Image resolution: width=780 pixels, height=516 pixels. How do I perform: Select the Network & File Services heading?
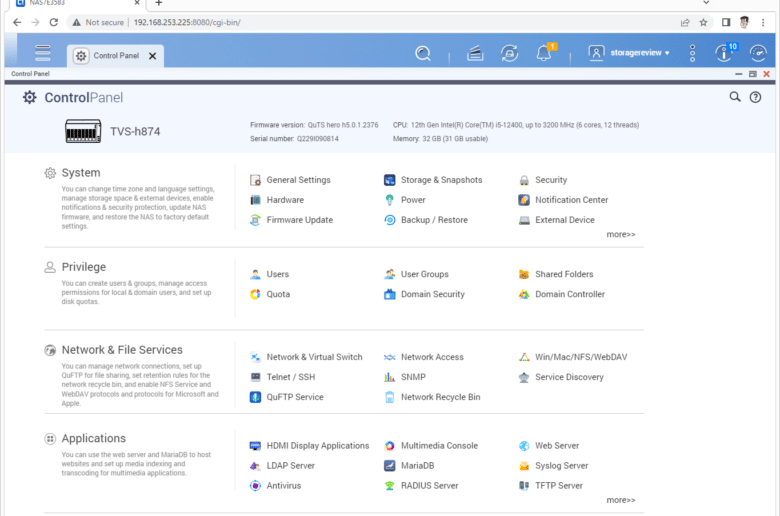click(122, 350)
